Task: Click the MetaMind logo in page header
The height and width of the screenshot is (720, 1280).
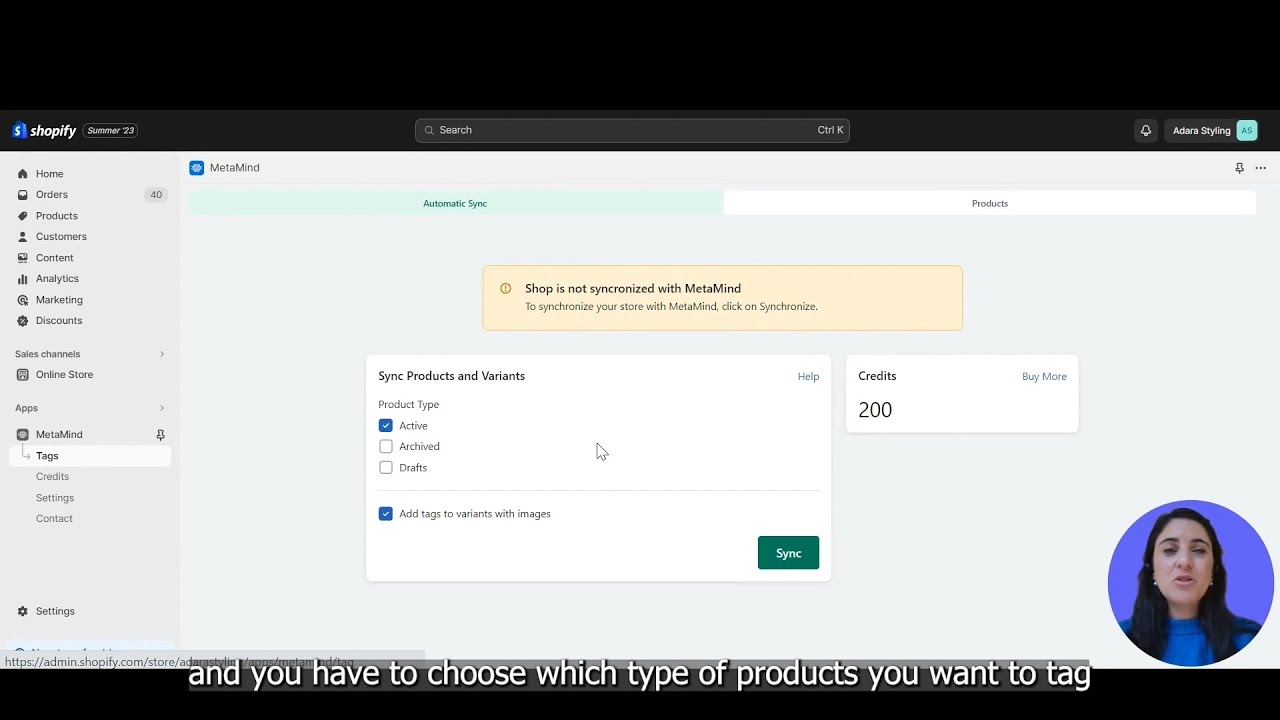Action: tap(196, 168)
